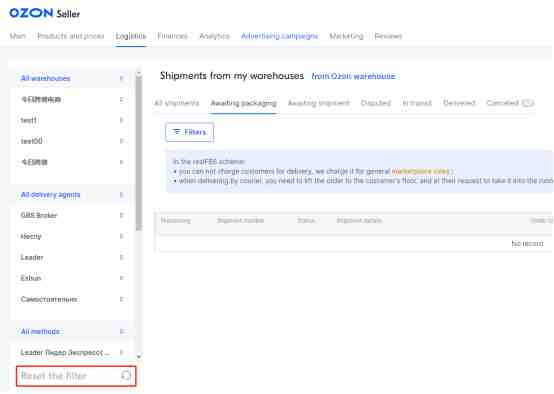Click the No record text

pos(527,243)
